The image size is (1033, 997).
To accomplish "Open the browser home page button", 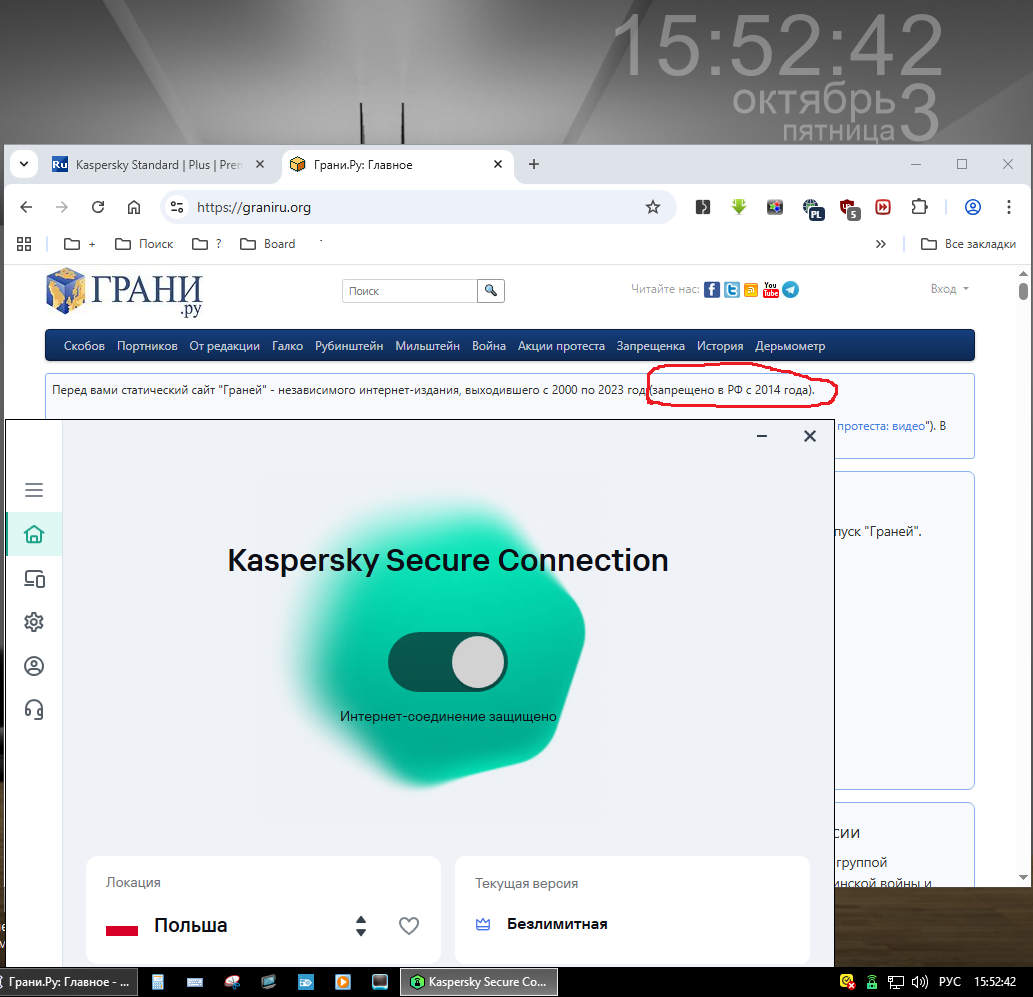I will coord(134,207).
